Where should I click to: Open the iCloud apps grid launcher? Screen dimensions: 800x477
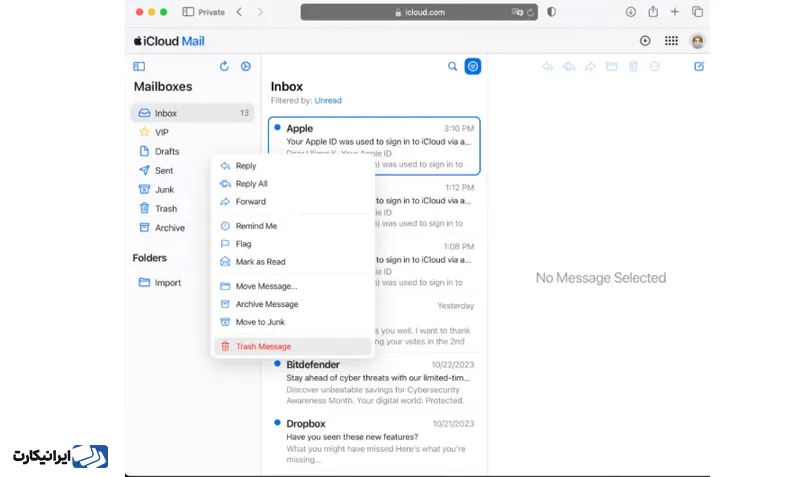coord(671,41)
